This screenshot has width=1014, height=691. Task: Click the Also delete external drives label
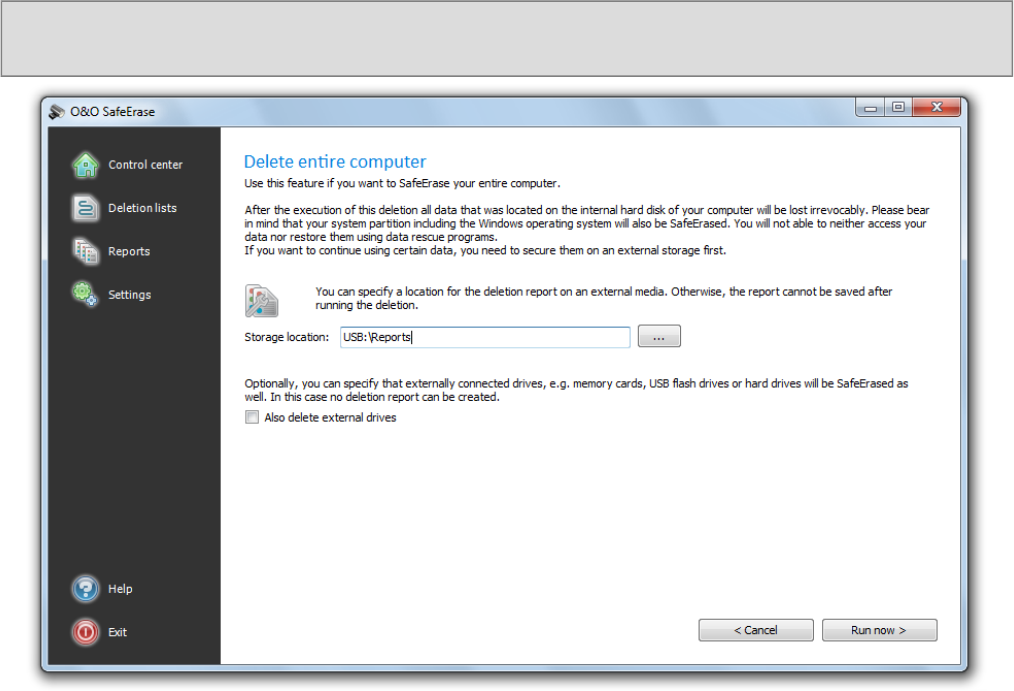pos(330,418)
